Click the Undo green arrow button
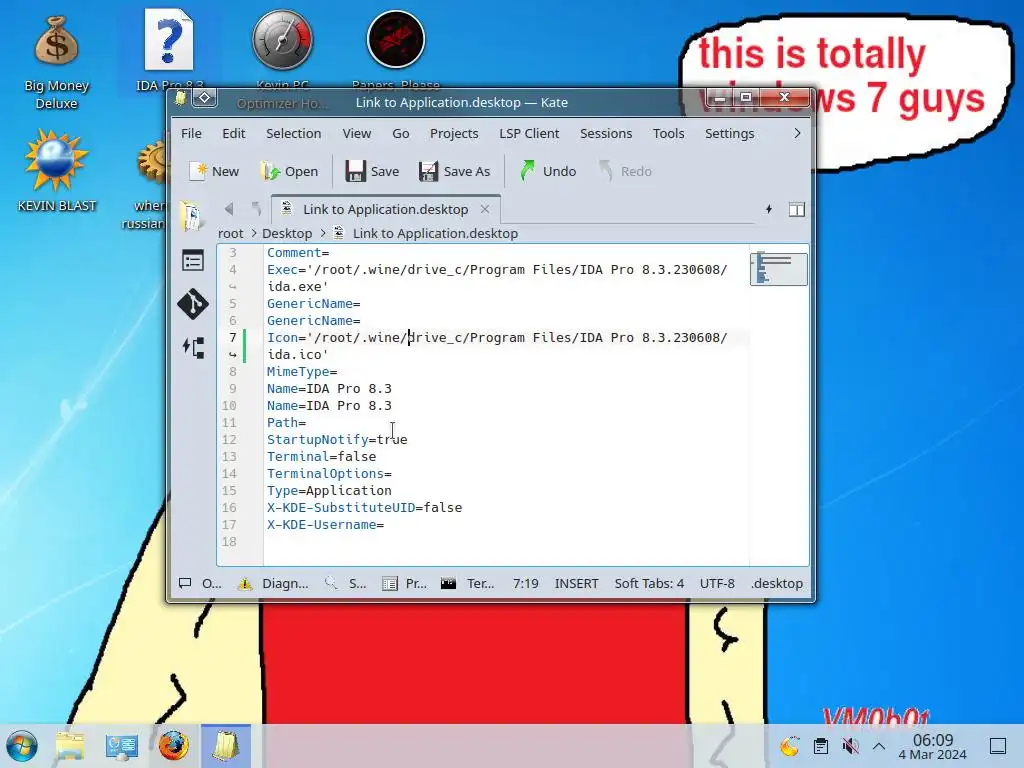Image resolution: width=1024 pixels, height=768 pixels. tap(548, 171)
